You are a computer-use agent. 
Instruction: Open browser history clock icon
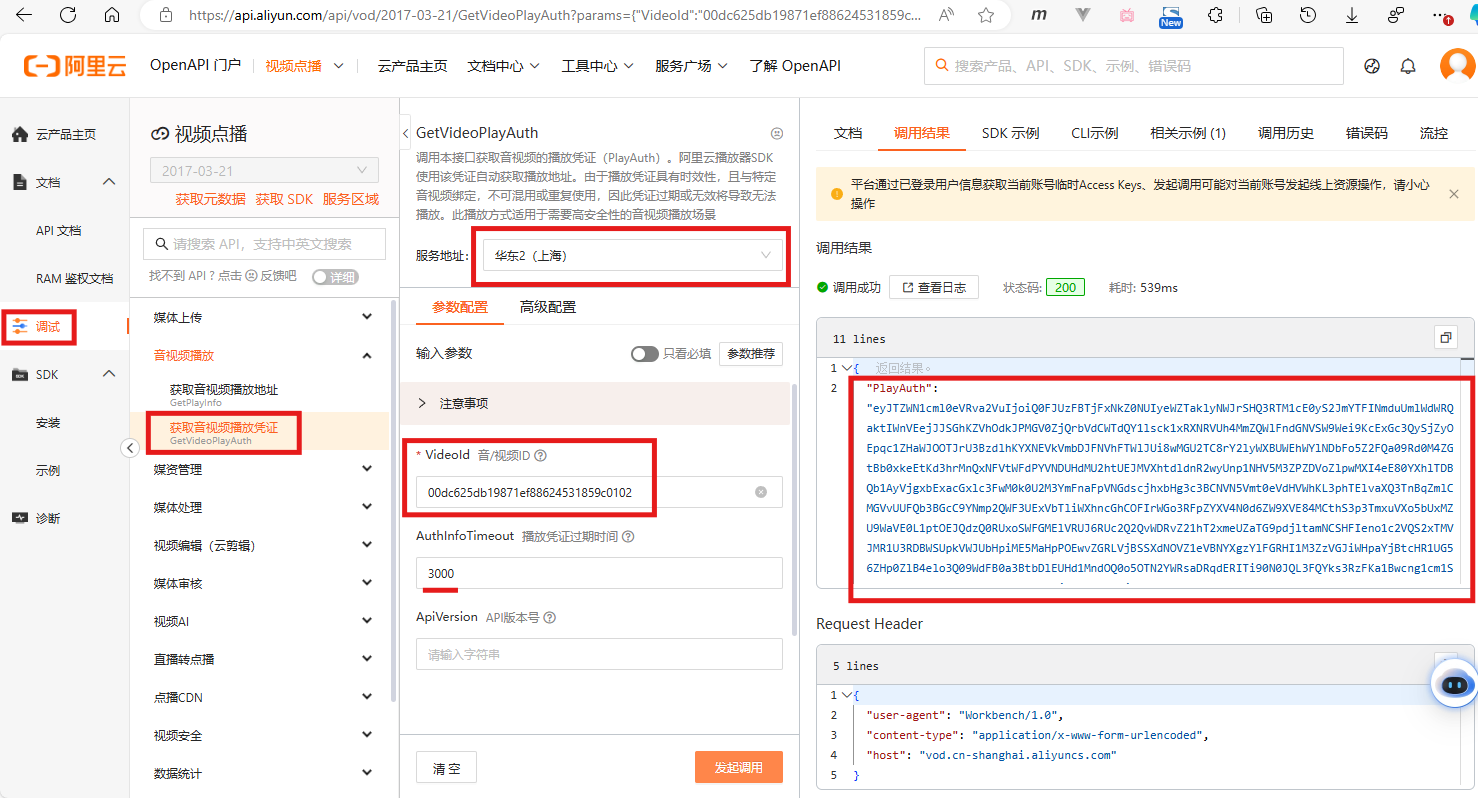tap(1307, 15)
